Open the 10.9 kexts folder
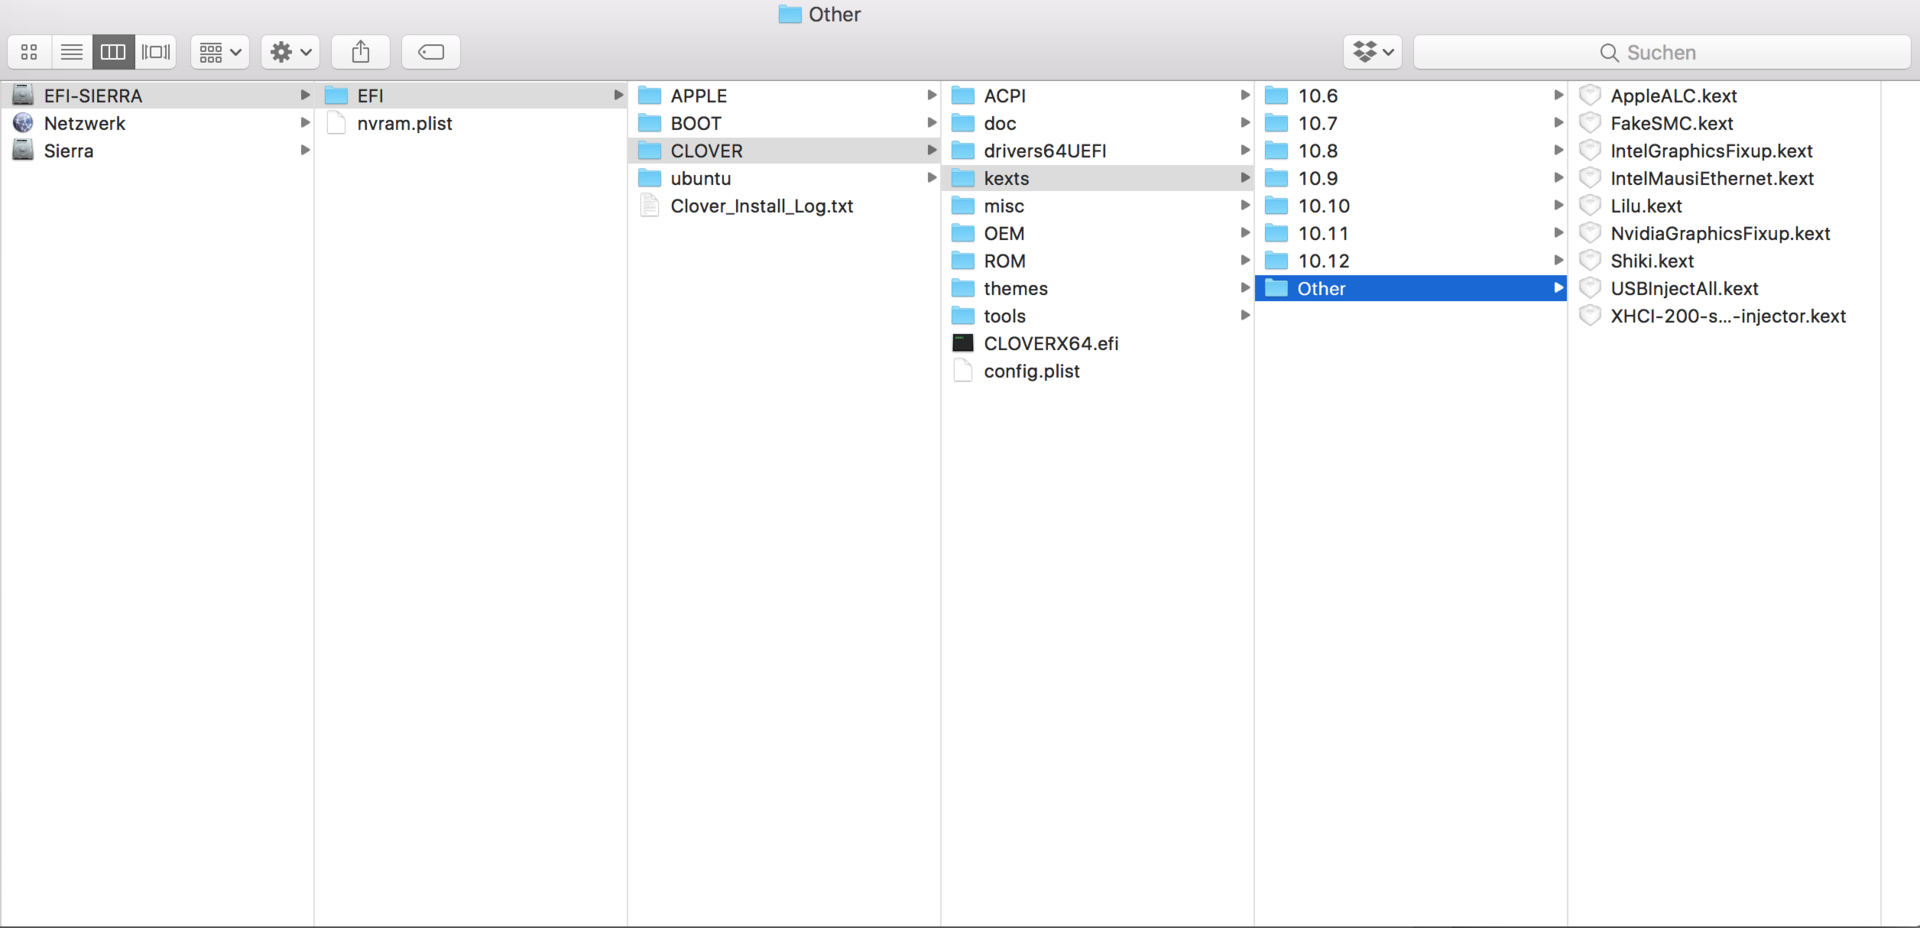This screenshot has width=1920, height=928. (x=1410, y=178)
